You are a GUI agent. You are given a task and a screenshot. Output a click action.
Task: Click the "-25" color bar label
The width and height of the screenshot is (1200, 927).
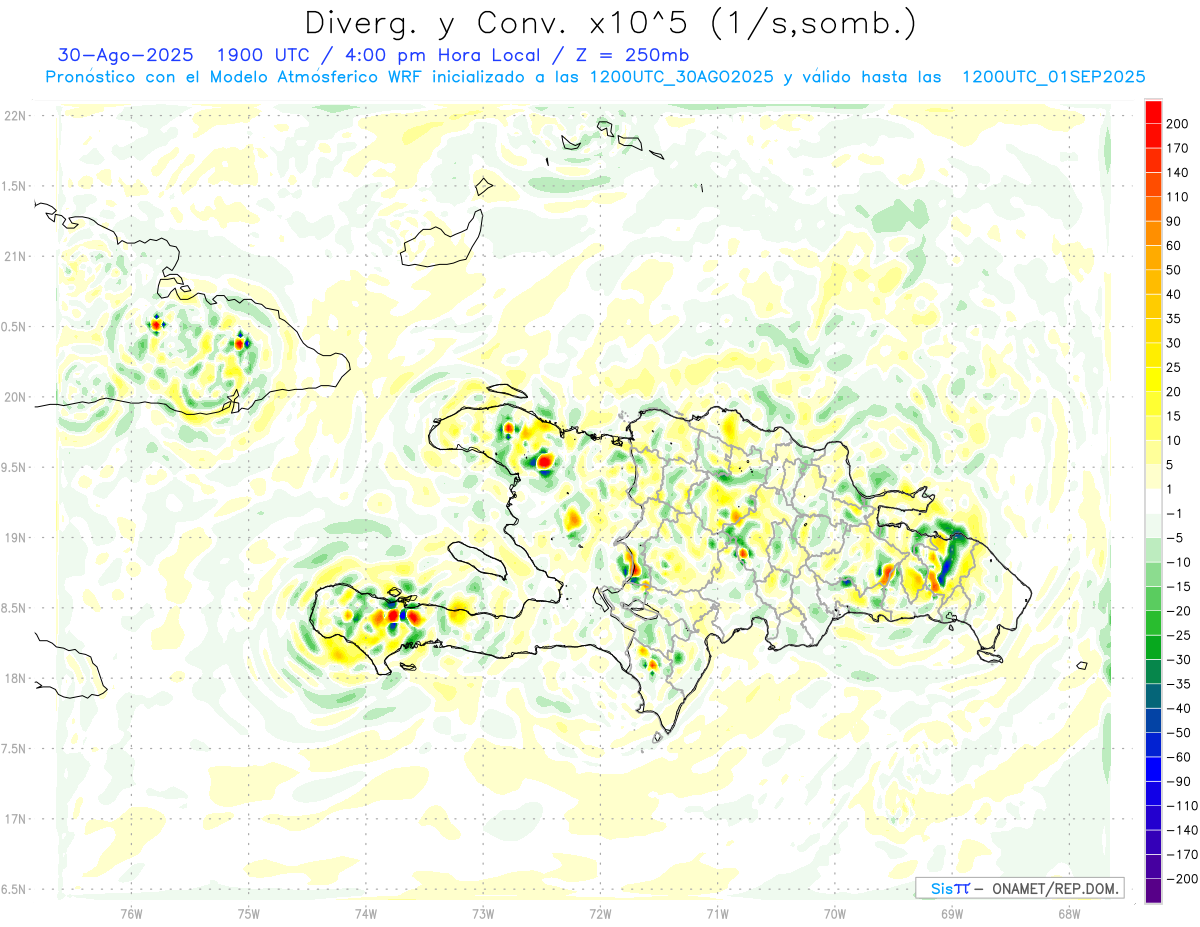[x=1178, y=635]
